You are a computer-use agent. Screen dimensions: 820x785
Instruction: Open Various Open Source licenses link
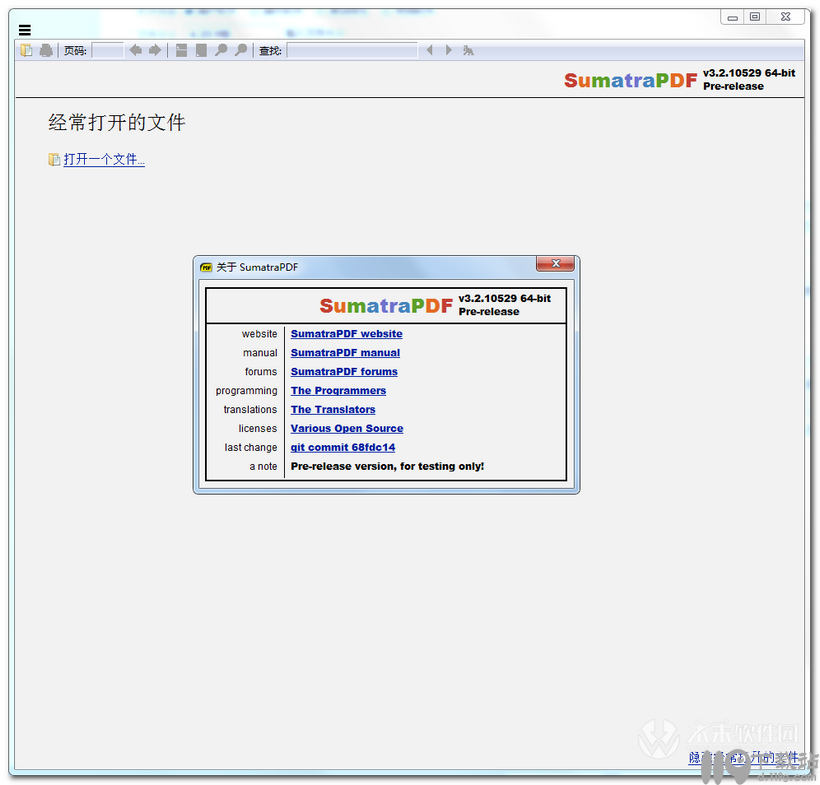(347, 428)
